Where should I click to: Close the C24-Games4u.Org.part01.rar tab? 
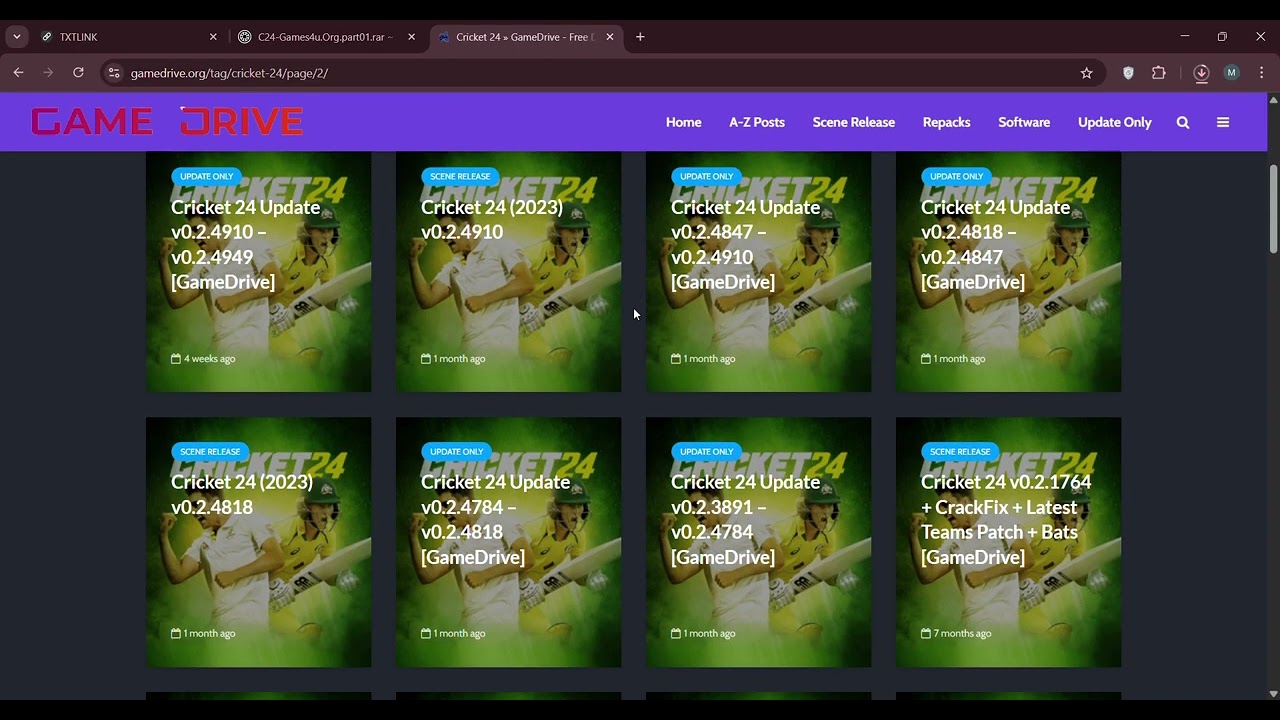pos(411,37)
